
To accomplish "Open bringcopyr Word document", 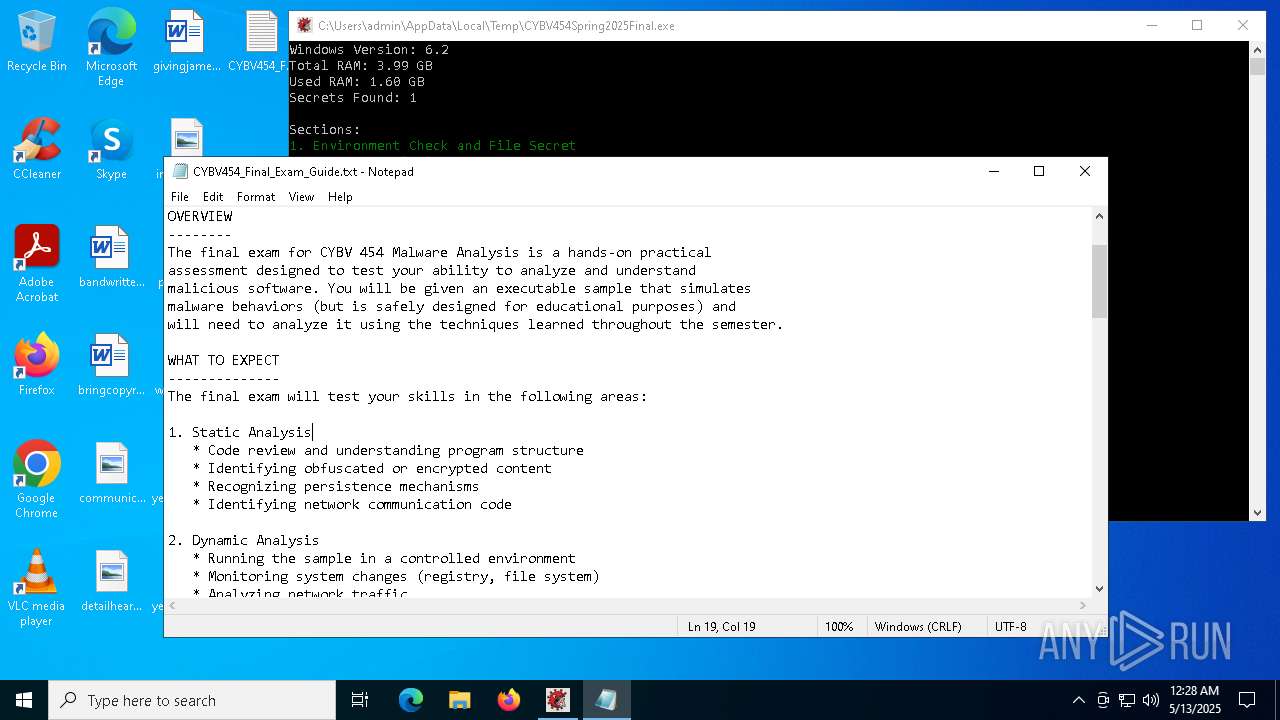I will [111, 366].
